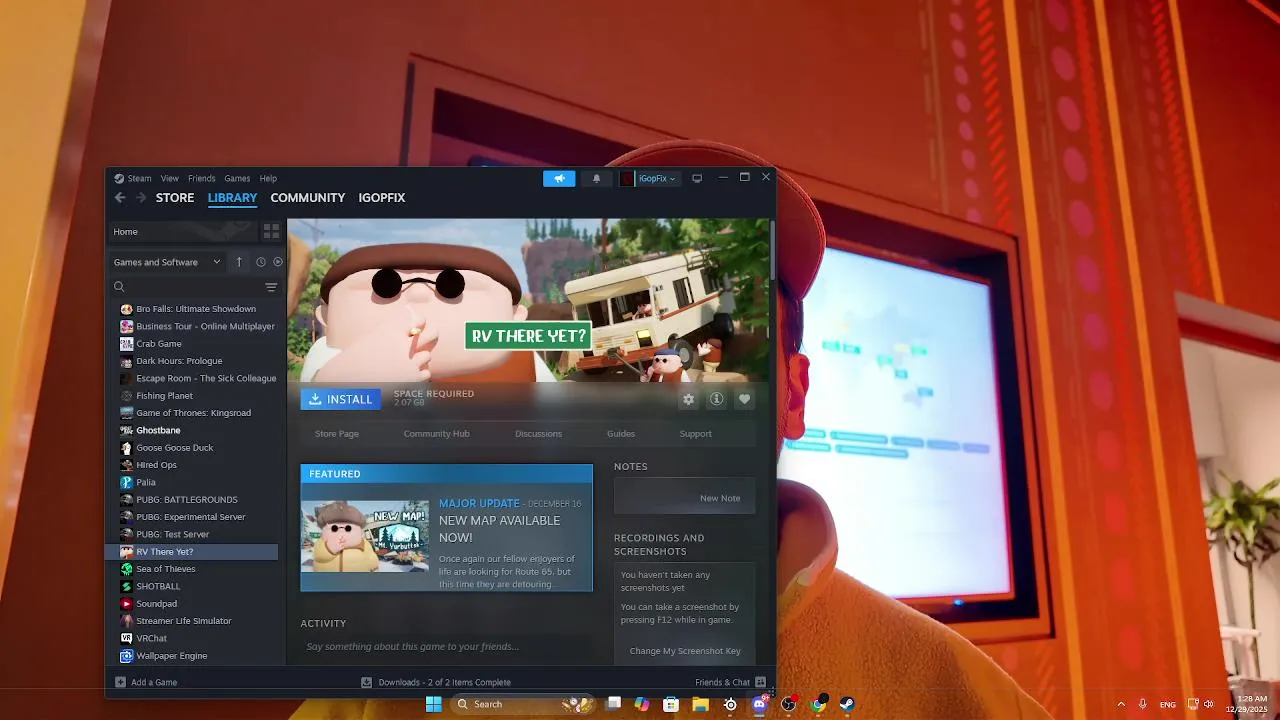Open the Steam notifications bell
Viewport: 1280px width, 720px height.
(597, 178)
